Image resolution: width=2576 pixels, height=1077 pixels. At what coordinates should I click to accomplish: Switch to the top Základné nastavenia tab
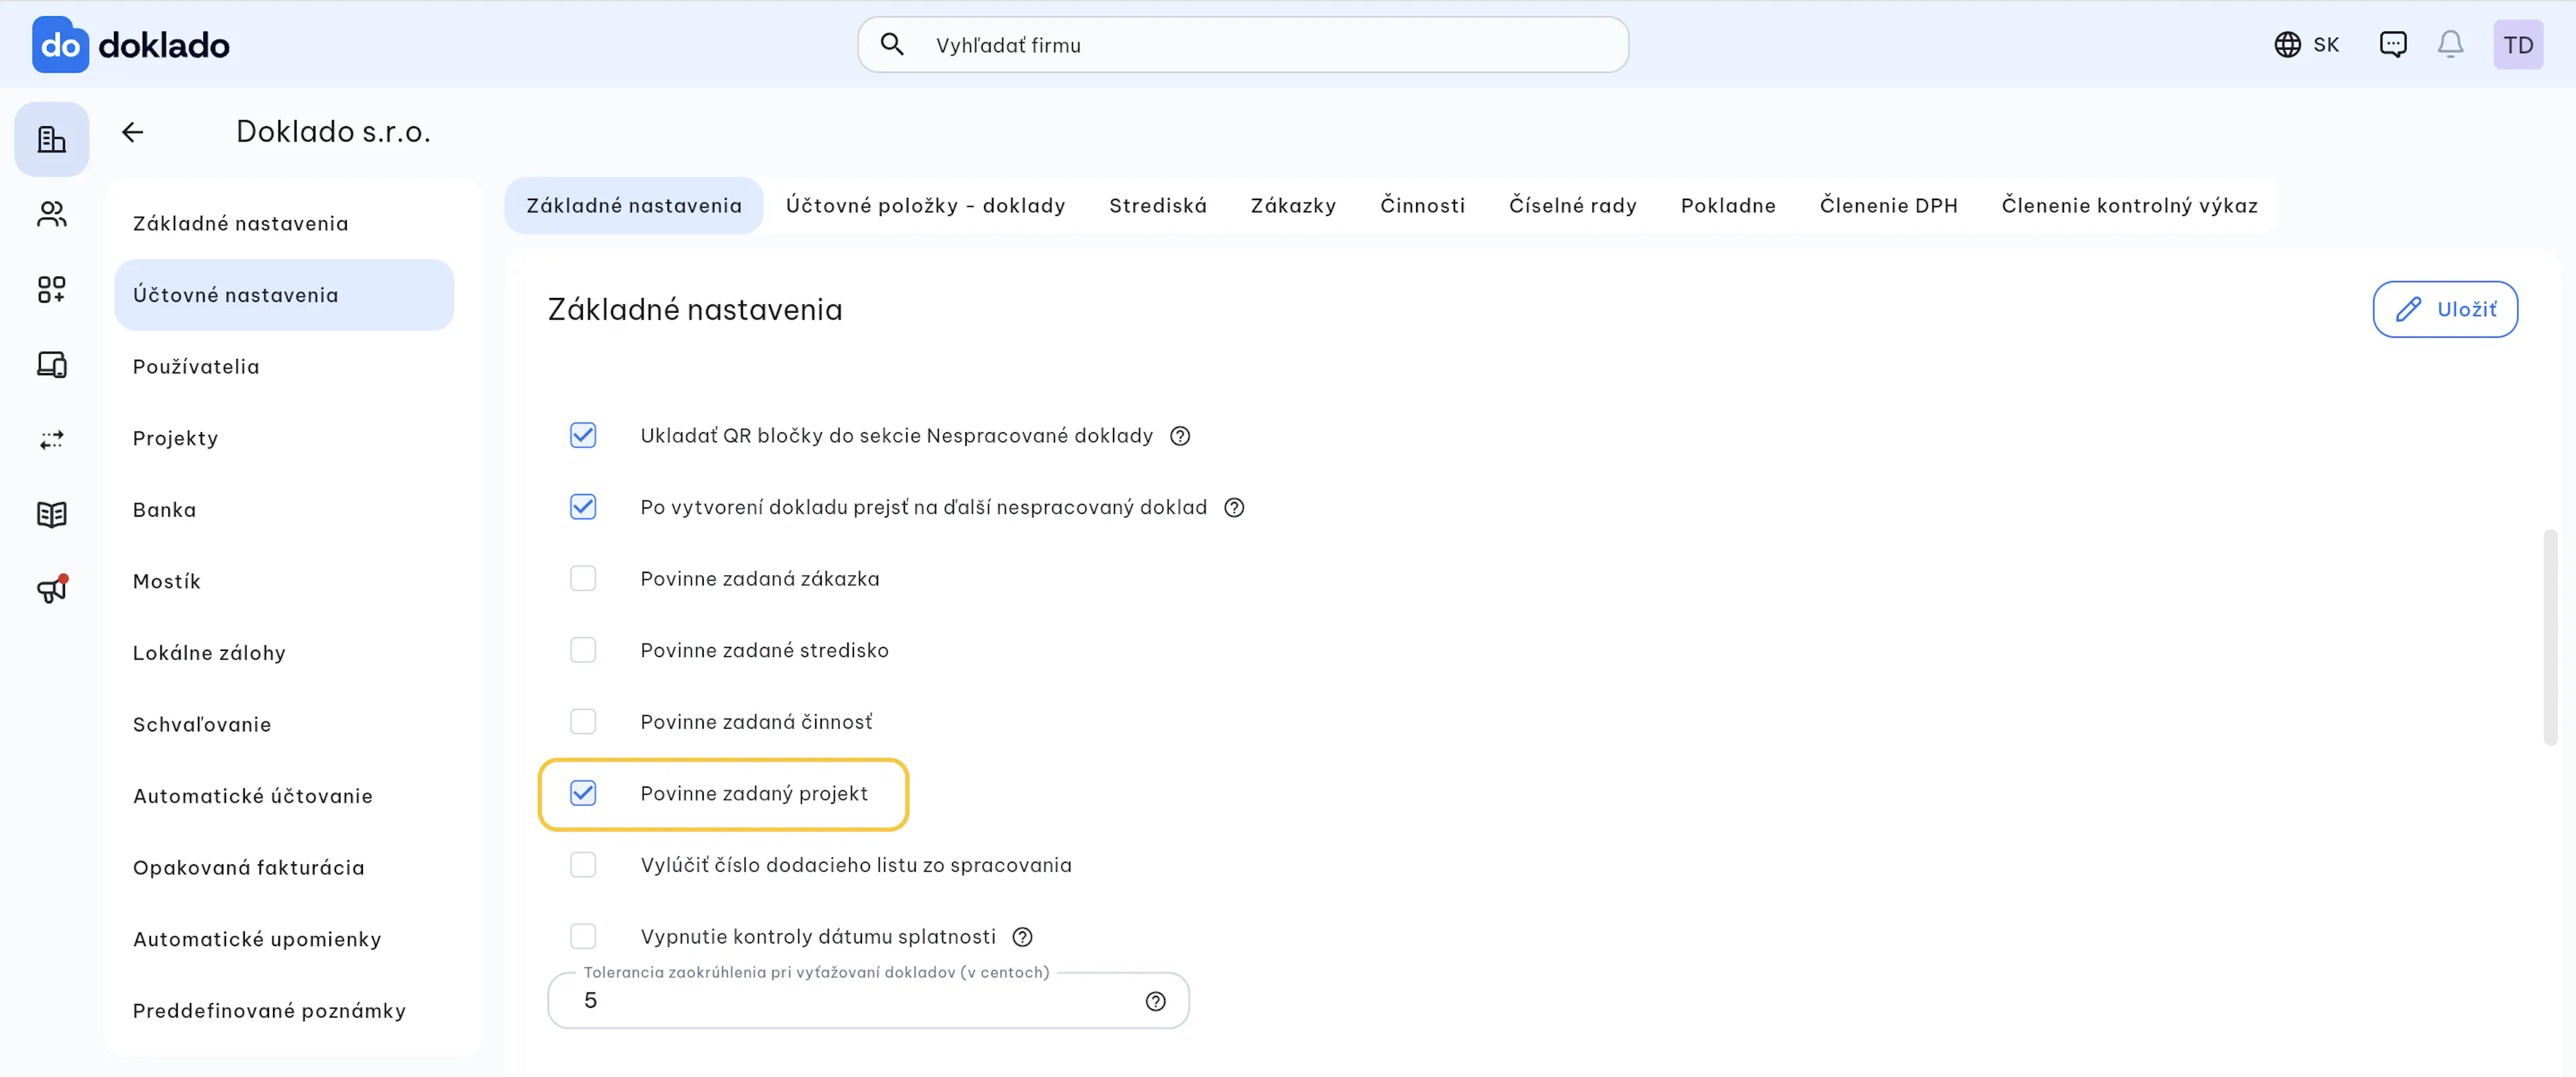[634, 205]
